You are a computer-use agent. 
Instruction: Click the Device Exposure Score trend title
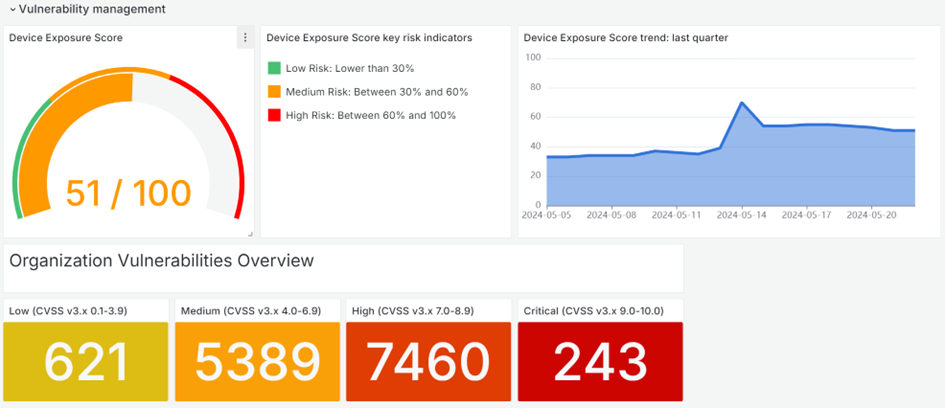(x=625, y=38)
